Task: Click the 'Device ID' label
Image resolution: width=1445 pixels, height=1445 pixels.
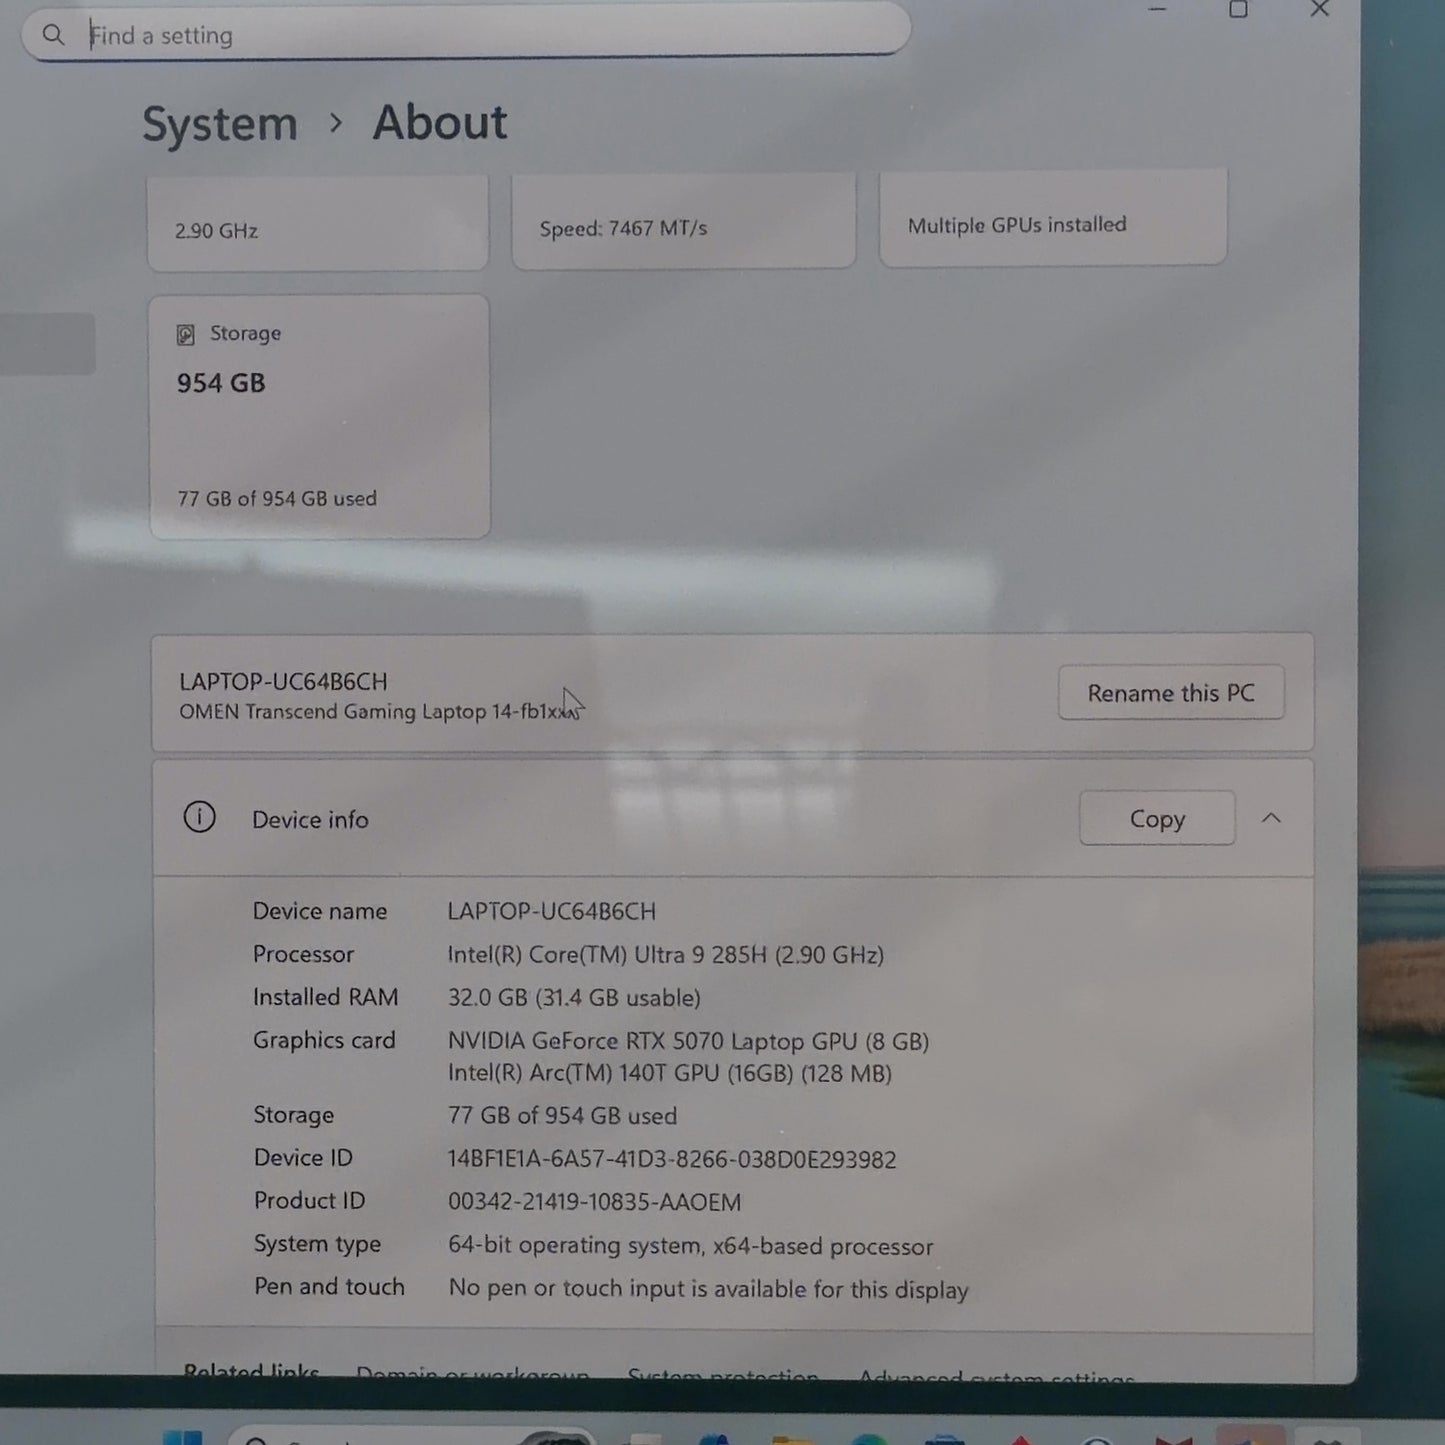Action: (x=303, y=1158)
